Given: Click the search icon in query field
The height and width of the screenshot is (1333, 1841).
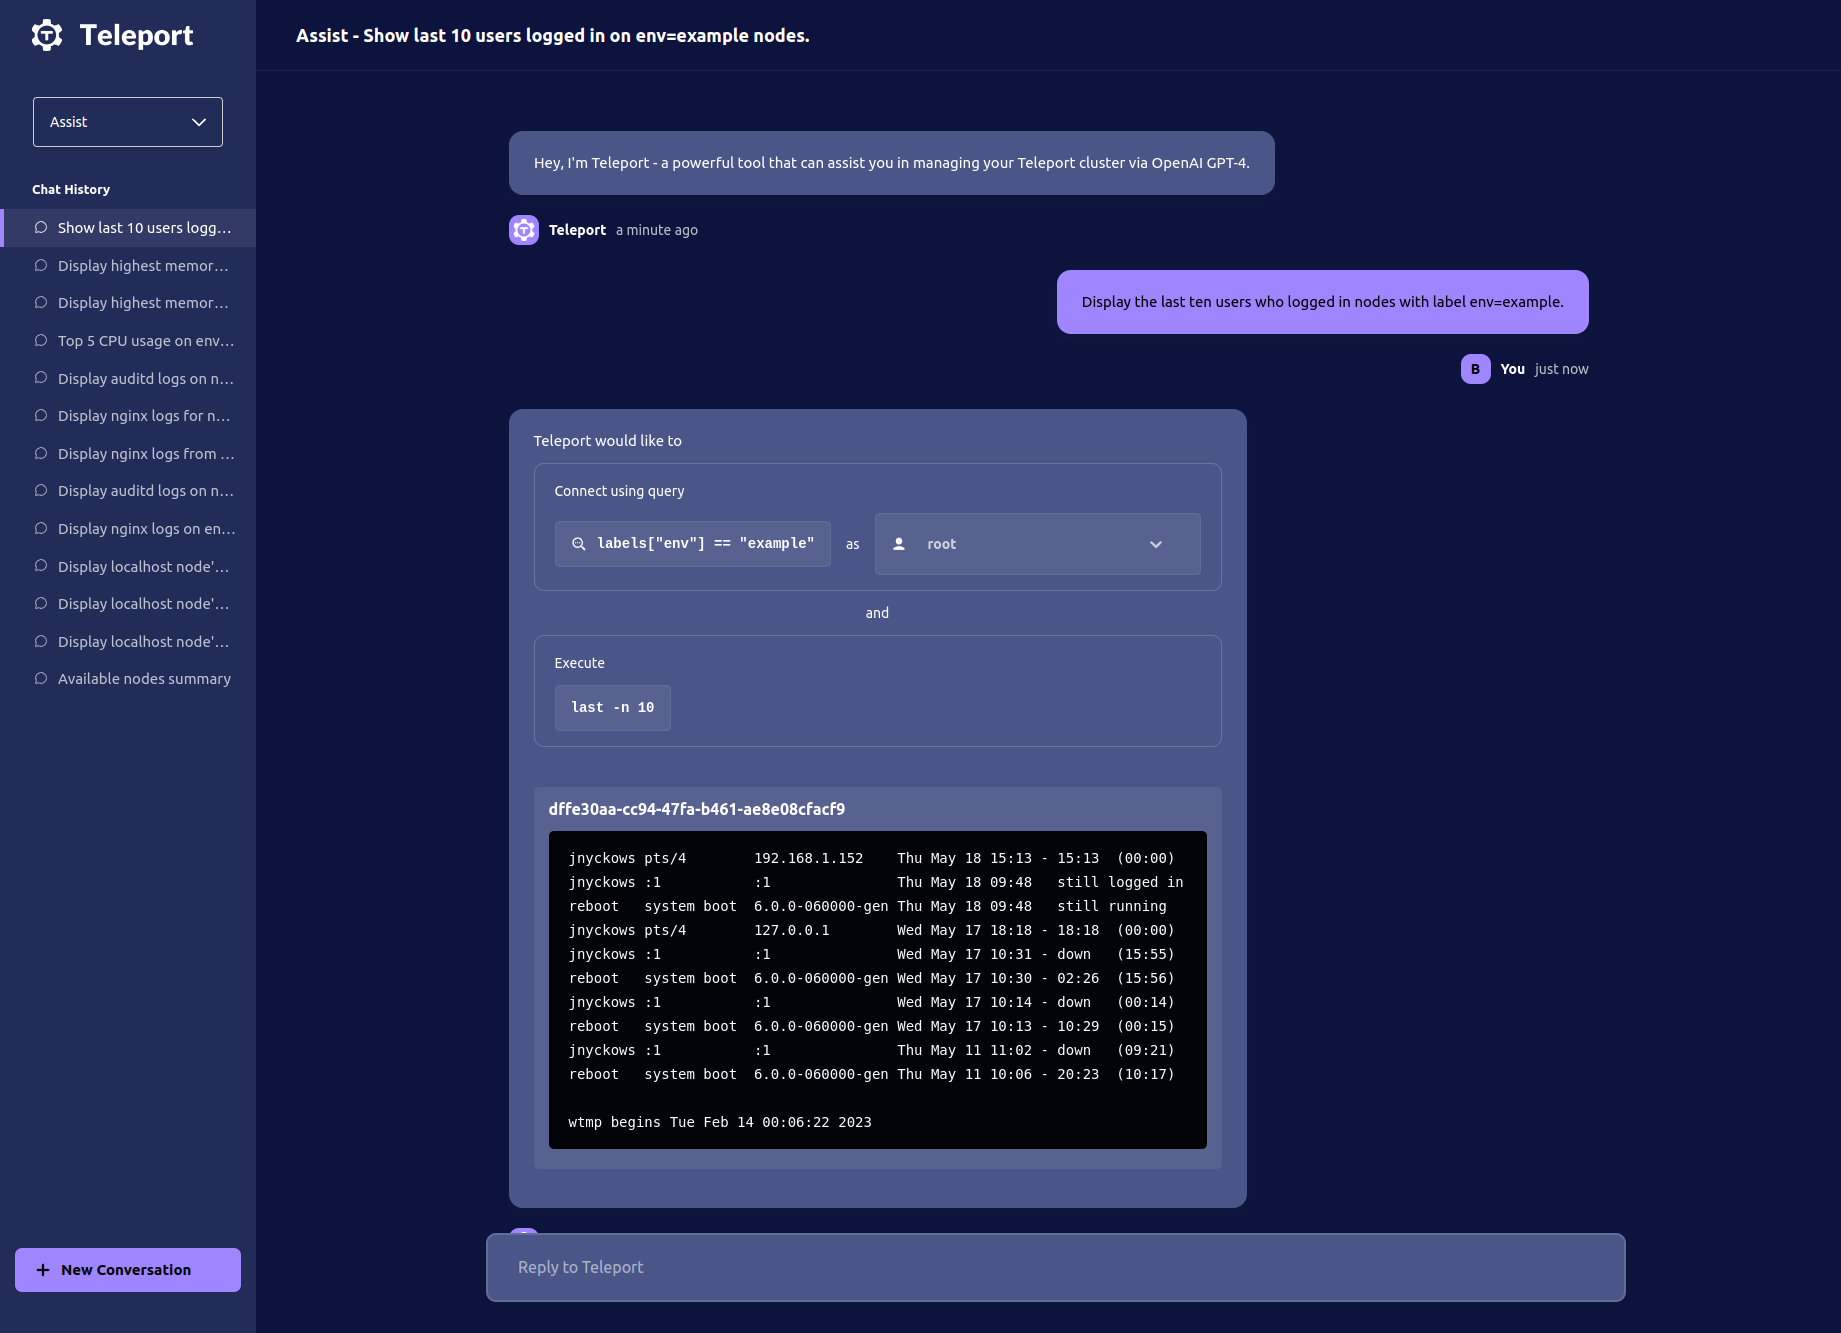Looking at the screenshot, I should pos(578,544).
